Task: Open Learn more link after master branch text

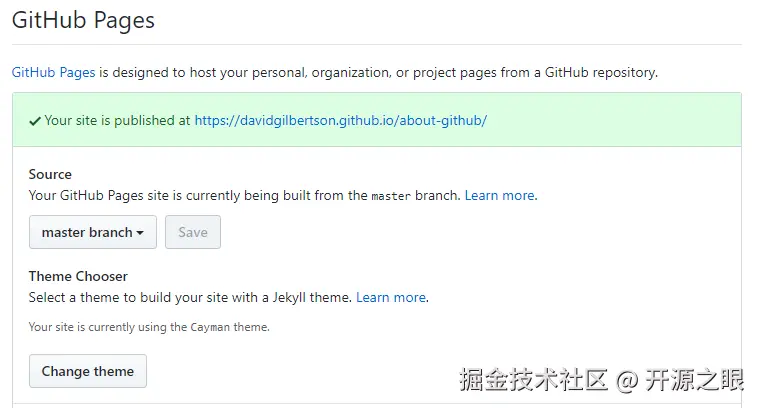Action: coord(500,195)
